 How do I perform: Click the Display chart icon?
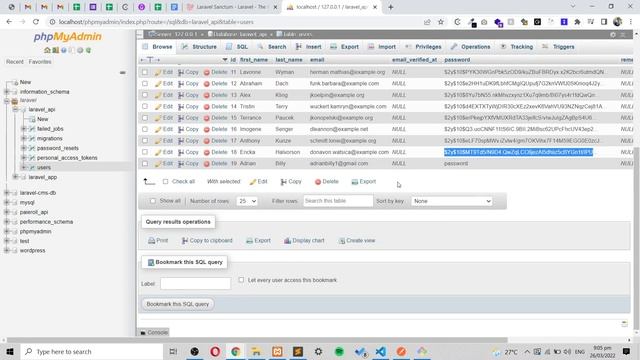[x=287, y=240]
